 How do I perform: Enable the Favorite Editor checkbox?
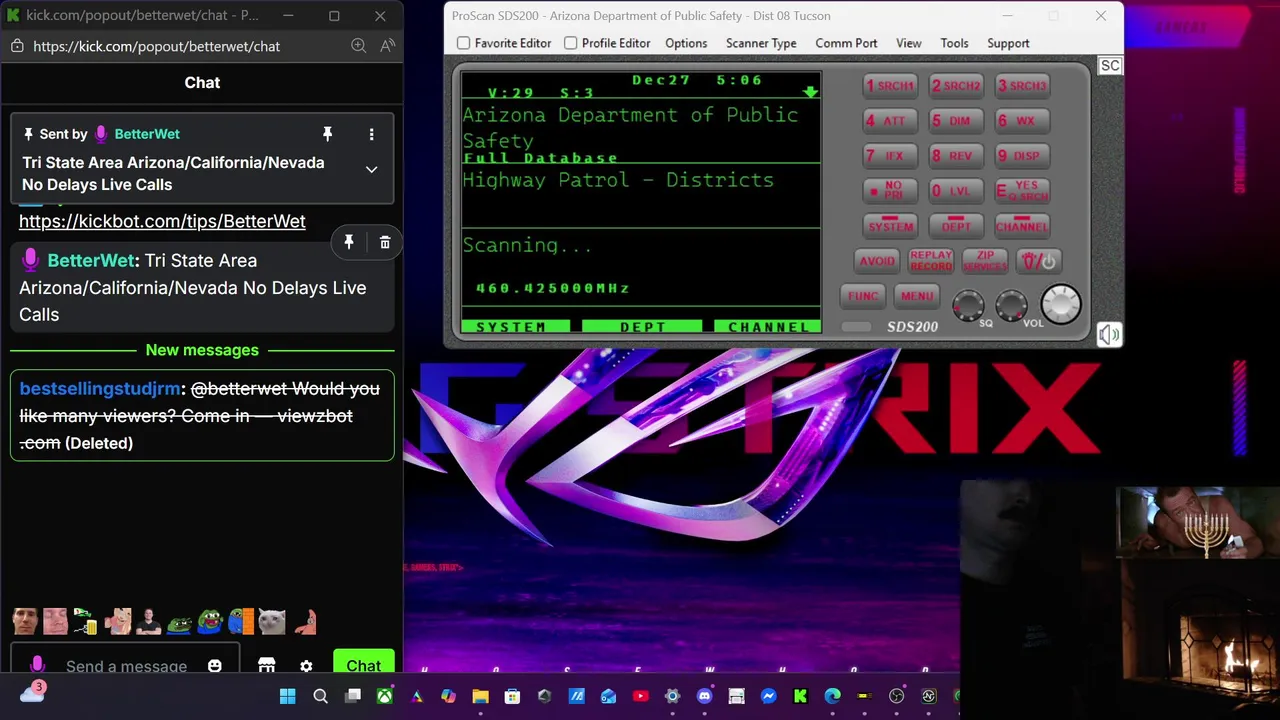tap(463, 43)
